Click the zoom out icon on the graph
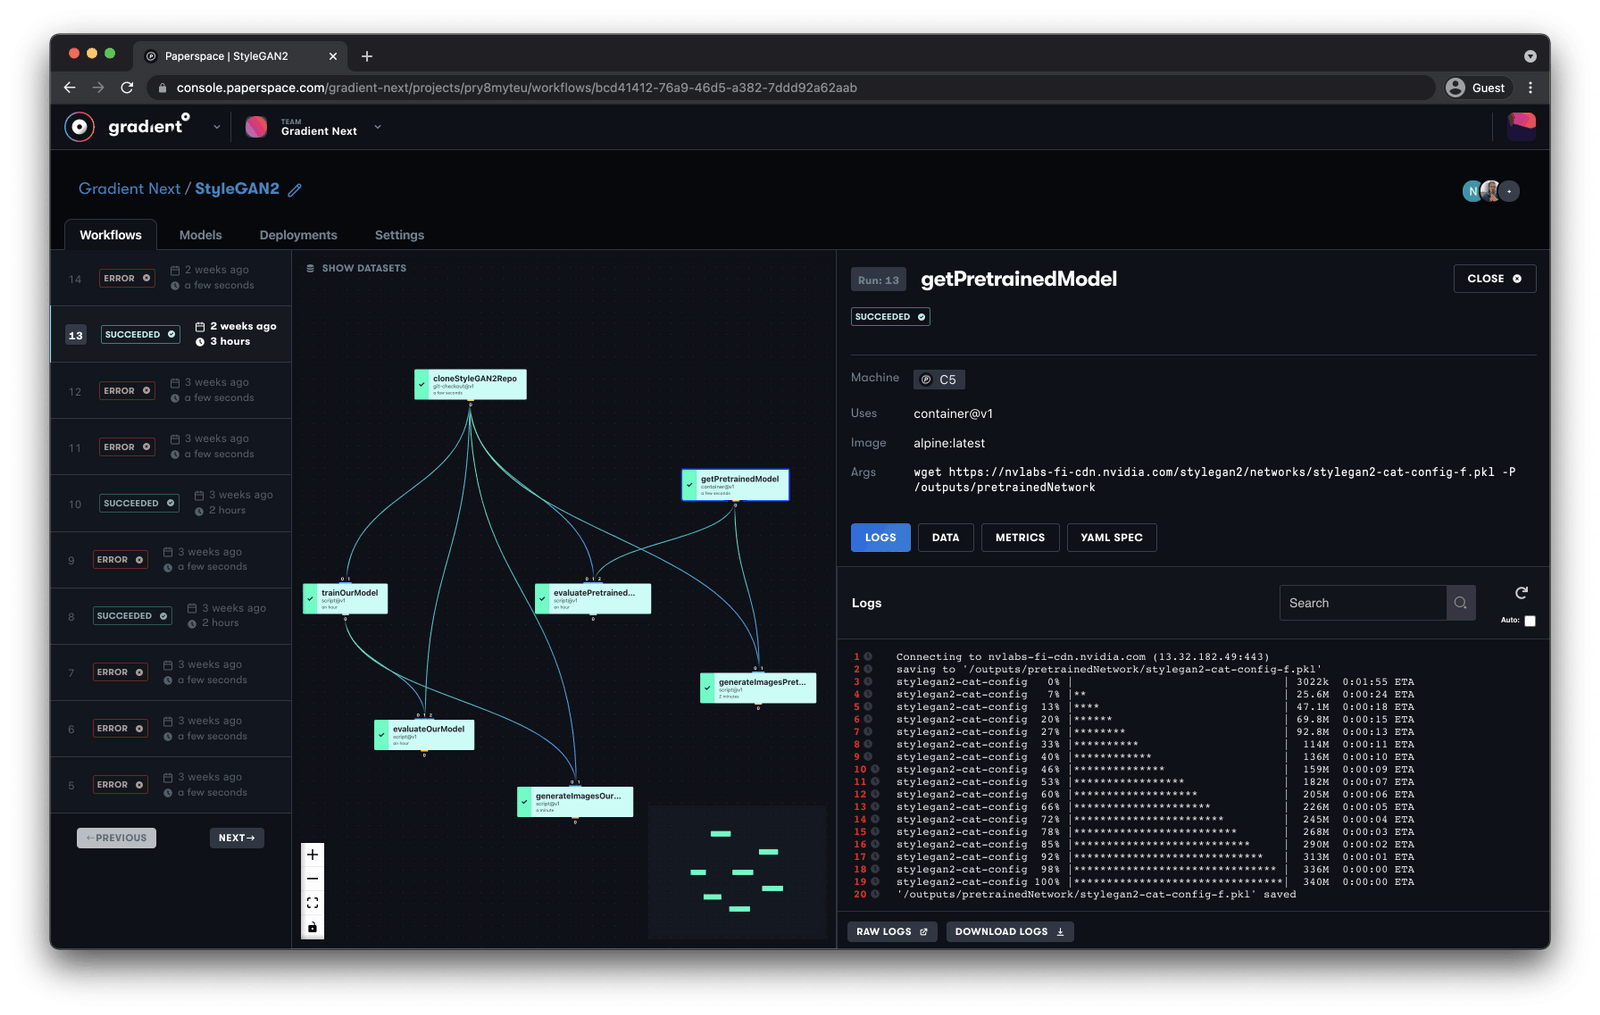 [x=312, y=878]
